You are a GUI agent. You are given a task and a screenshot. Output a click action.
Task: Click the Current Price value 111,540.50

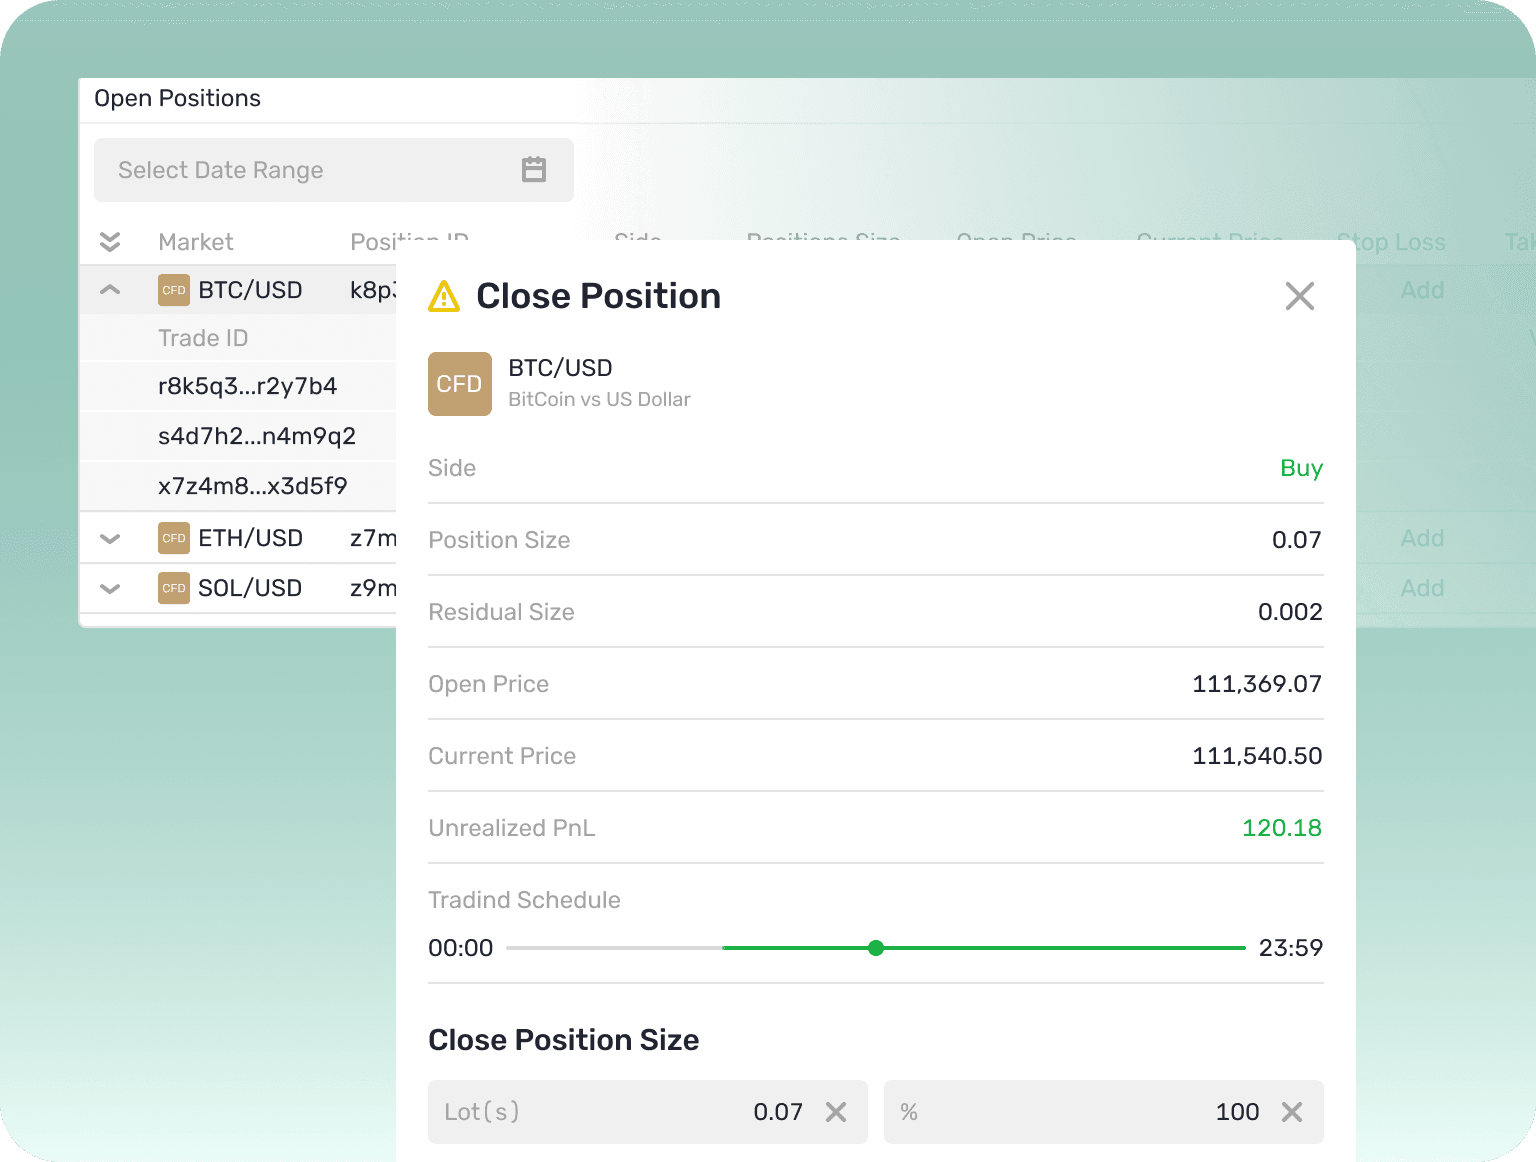click(x=1257, y=756)
